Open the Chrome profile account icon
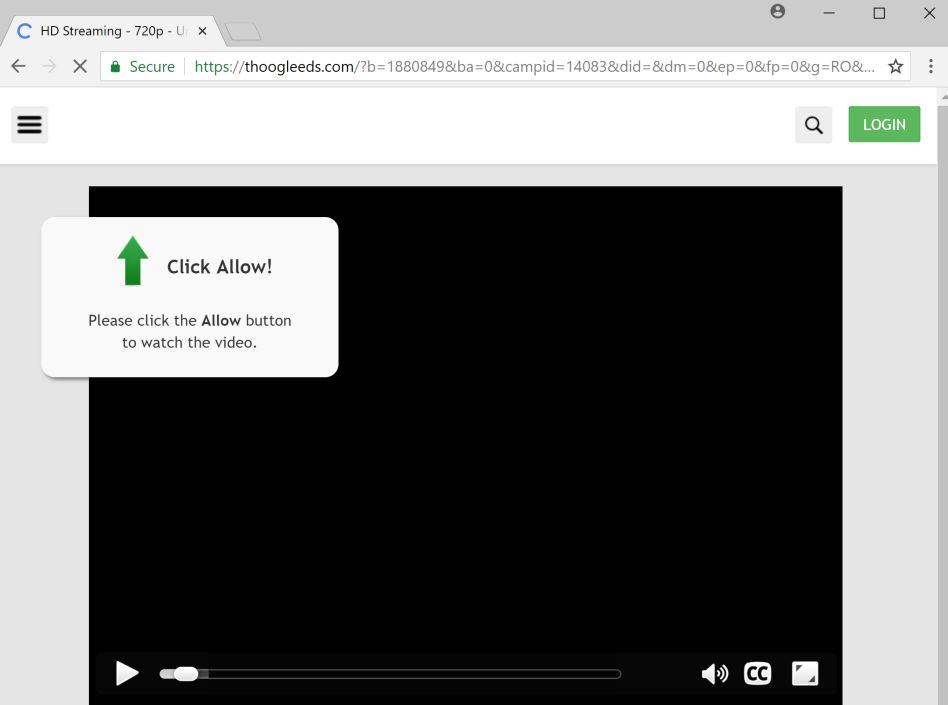 click(x=777, y=13)
